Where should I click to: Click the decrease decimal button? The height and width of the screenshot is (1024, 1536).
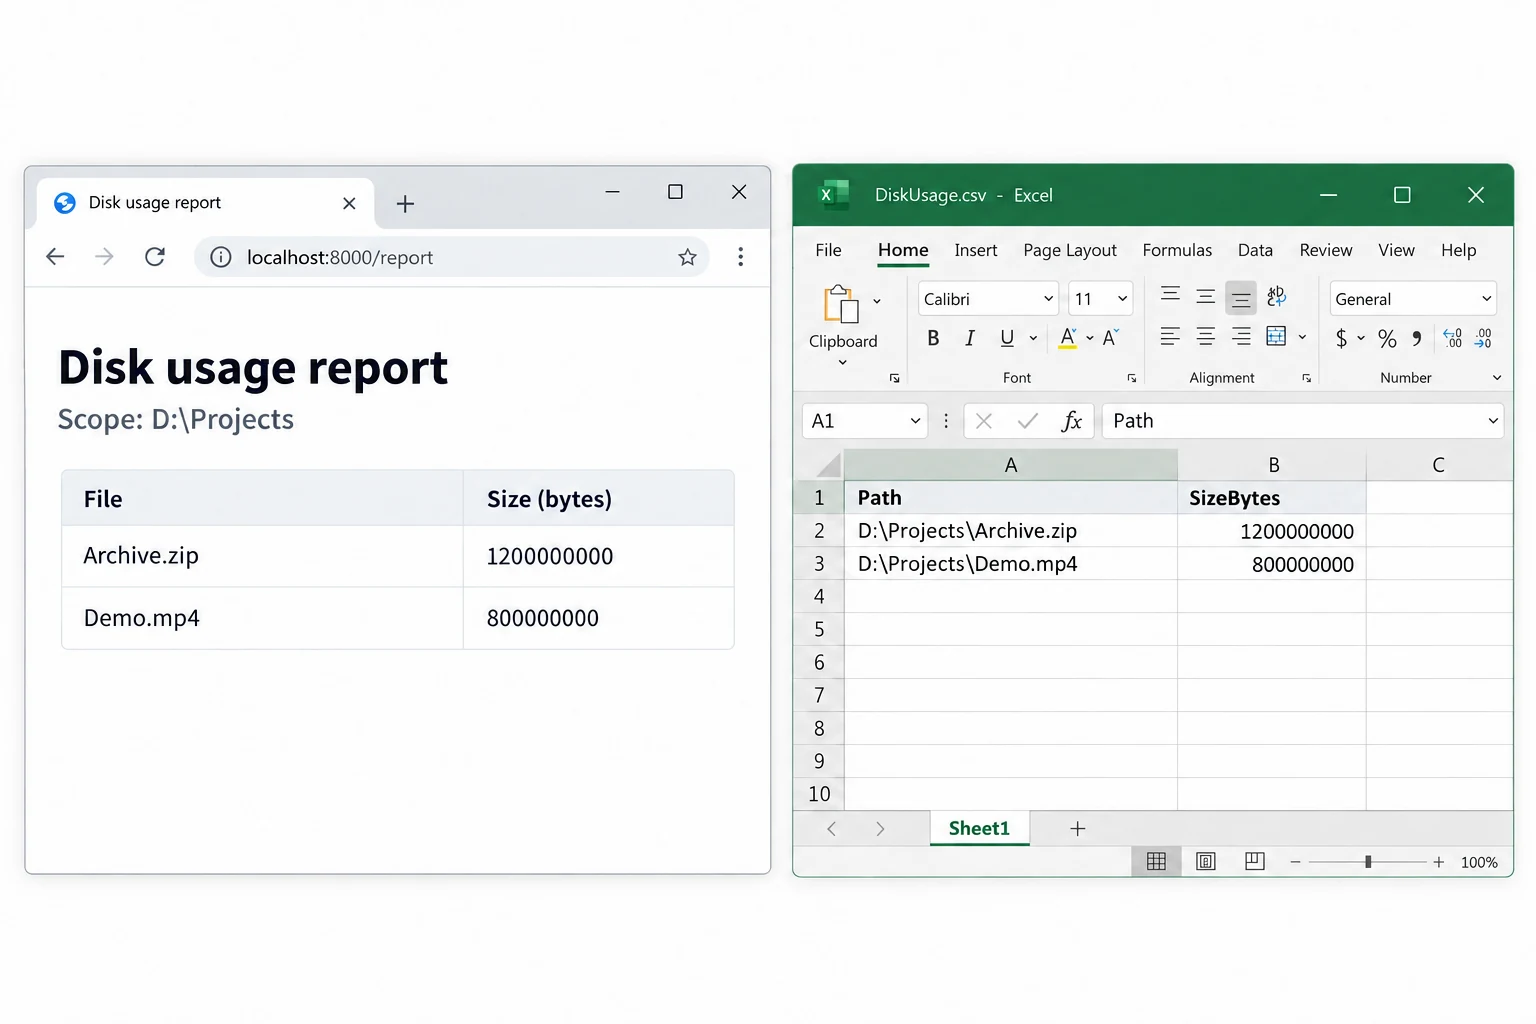pyautogui.click(x=1483, y=339)
